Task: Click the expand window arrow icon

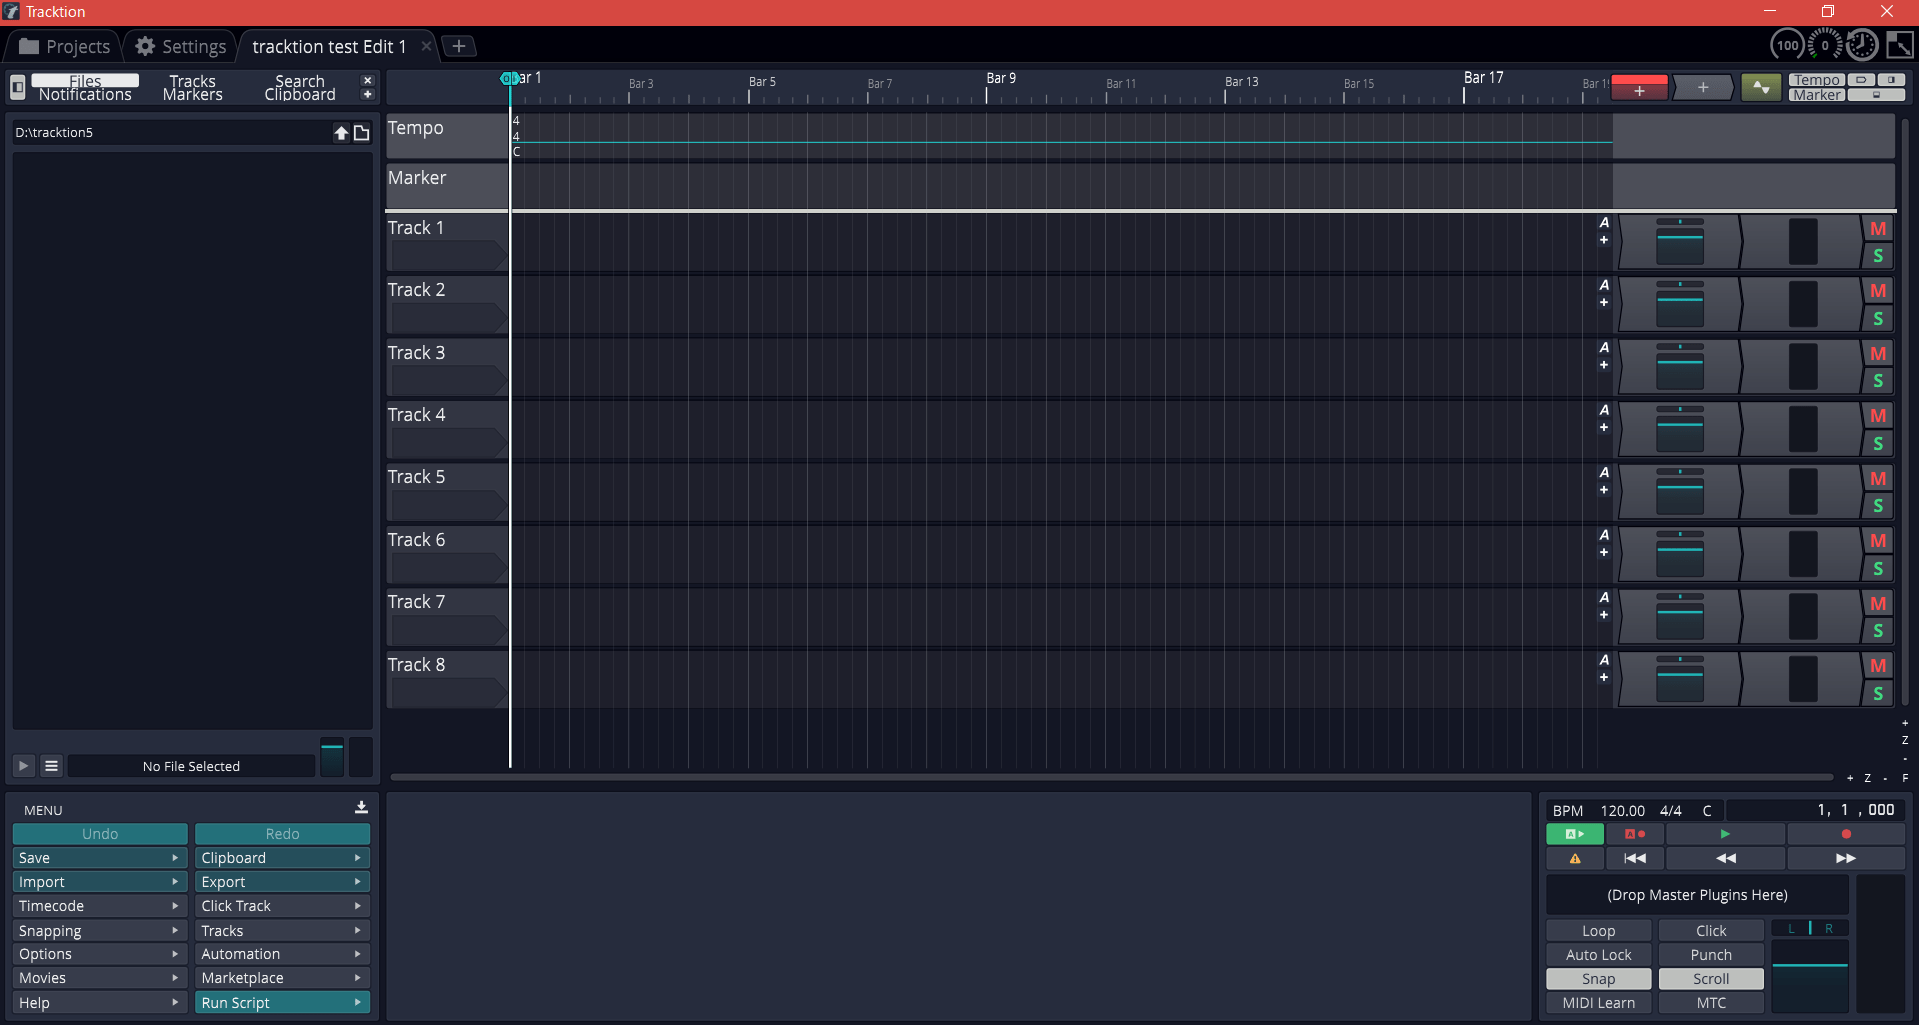Action: click(1899, 45)
